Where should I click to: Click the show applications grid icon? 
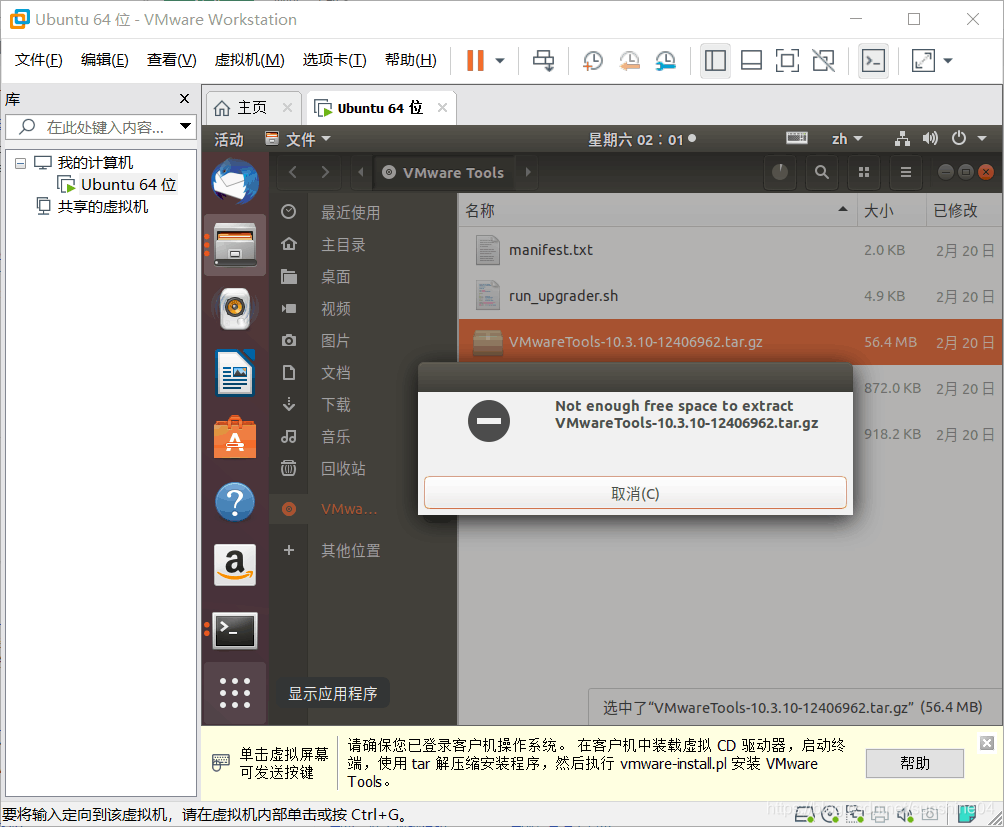pyautogui.click(x=235, y=693)
